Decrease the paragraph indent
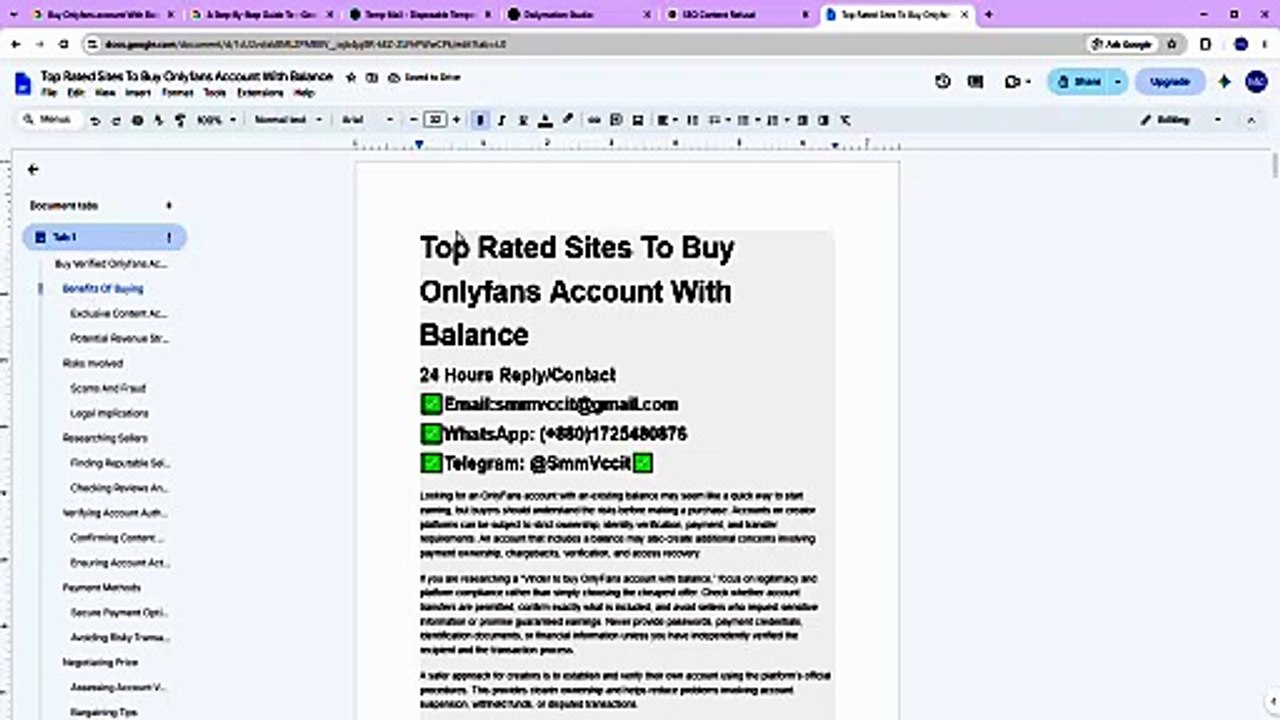The image size is (1280, 720). [x=803, y=120]
